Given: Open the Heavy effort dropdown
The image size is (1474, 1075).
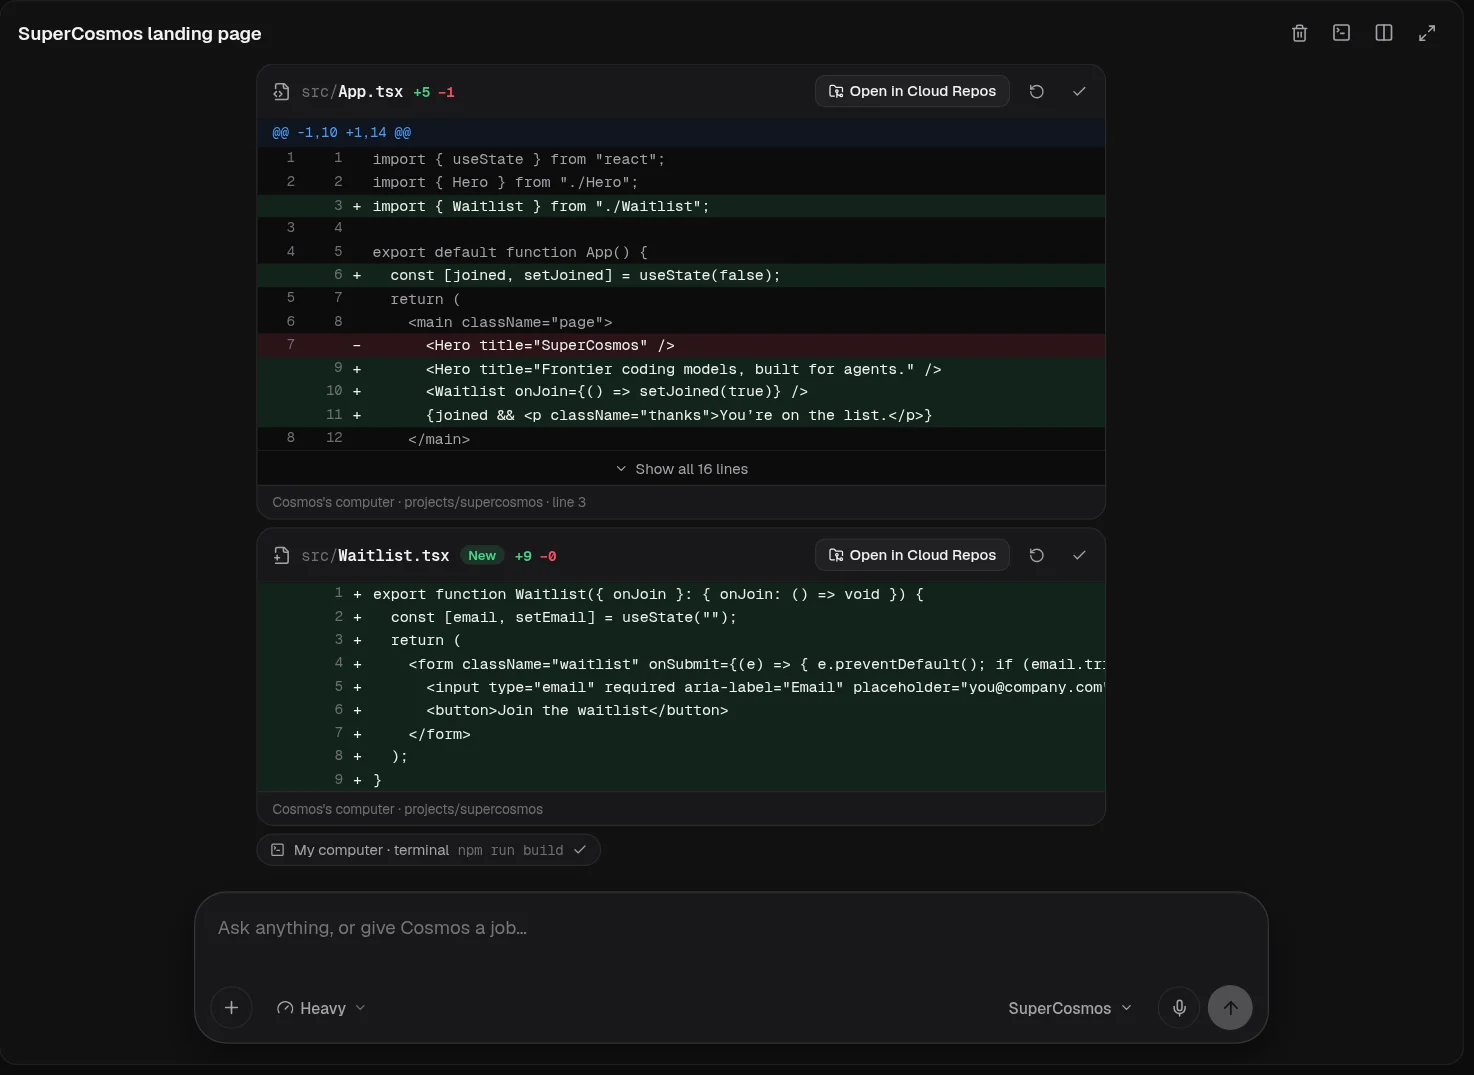Looking at the screenshot, I should (321, 1008).
